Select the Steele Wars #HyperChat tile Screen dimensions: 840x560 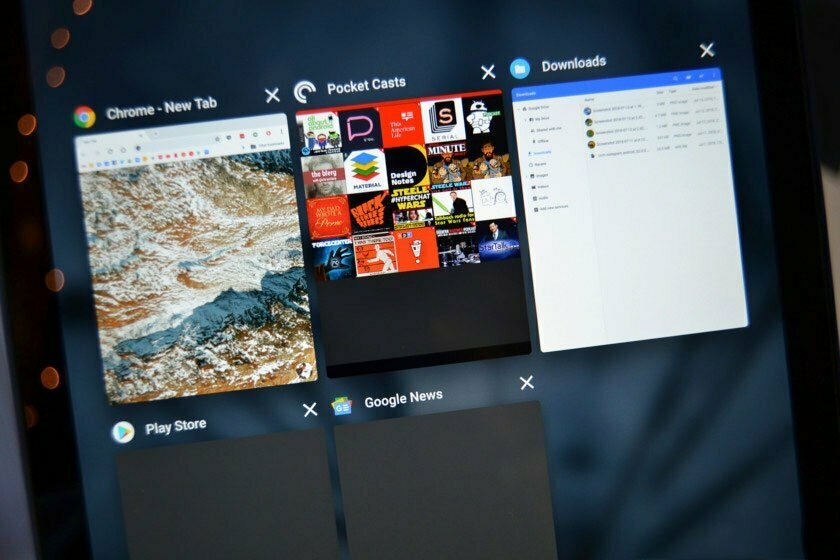tap(411, 208)
